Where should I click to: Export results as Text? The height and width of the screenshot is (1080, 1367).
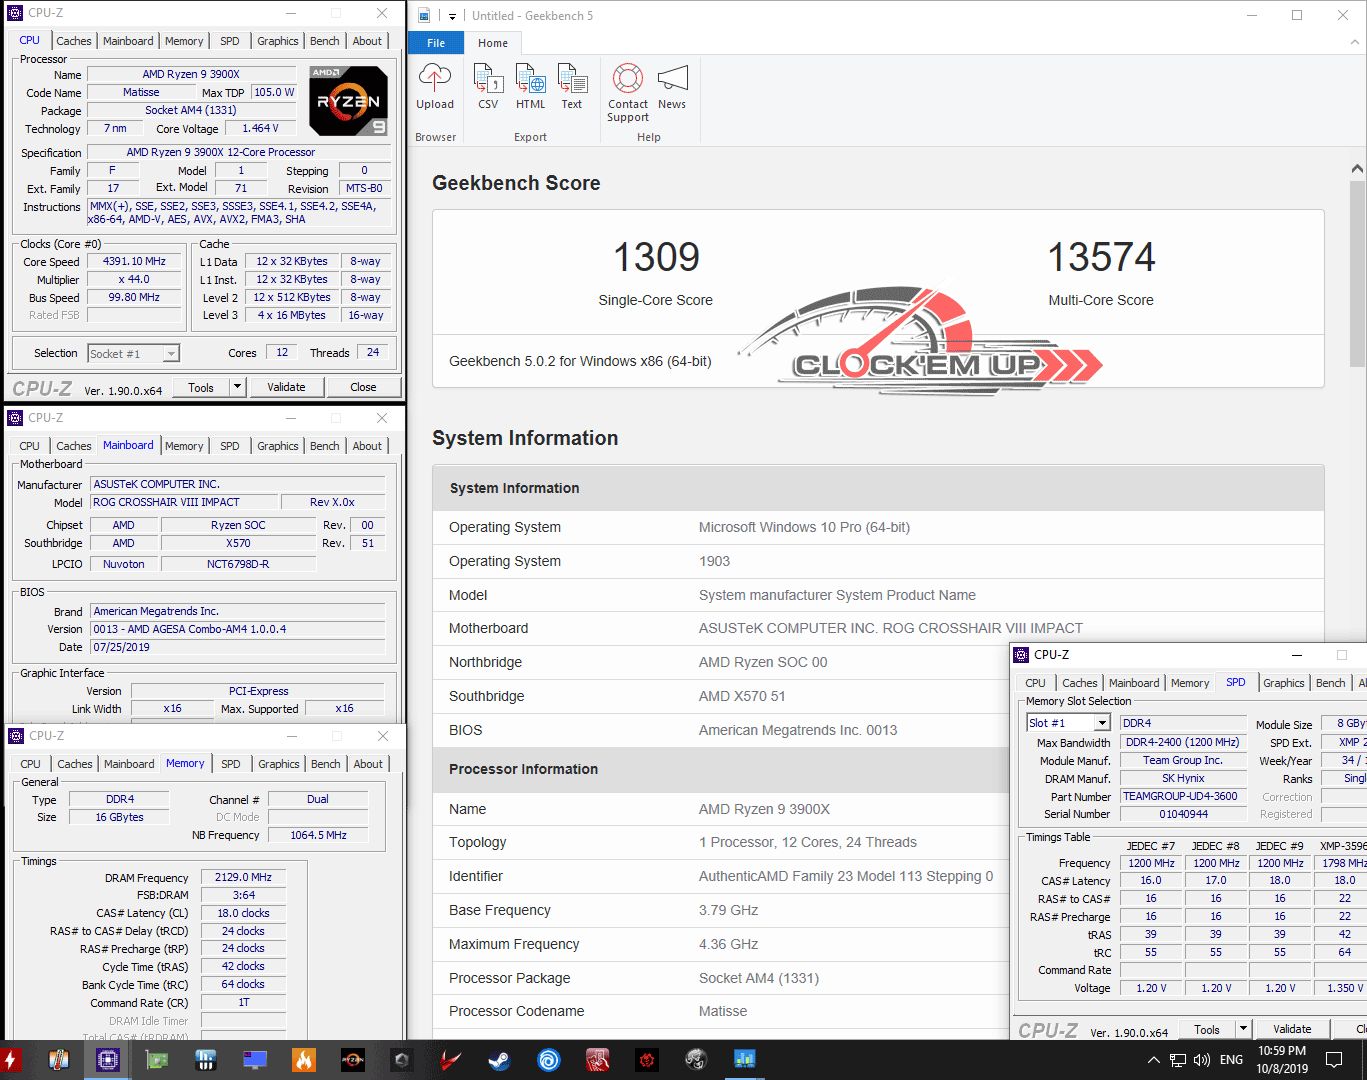click(571, 86)
